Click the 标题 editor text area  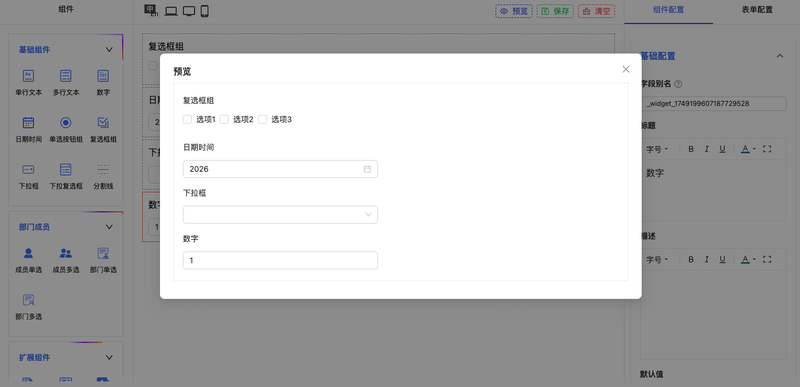pos(714,190)
